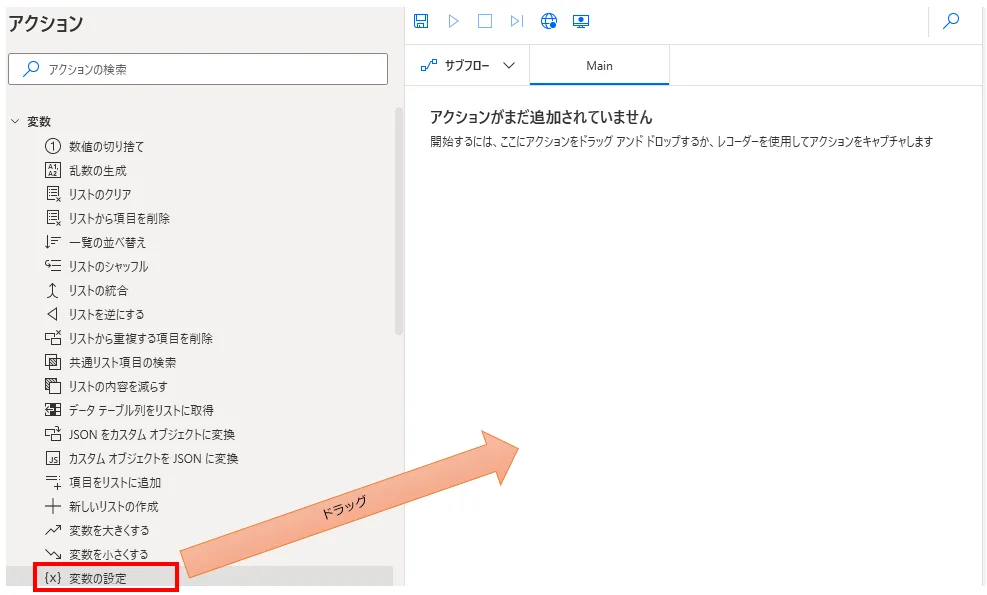Click the Save flow icon
This screenshot has width=987, height=595.
point(421,21)
